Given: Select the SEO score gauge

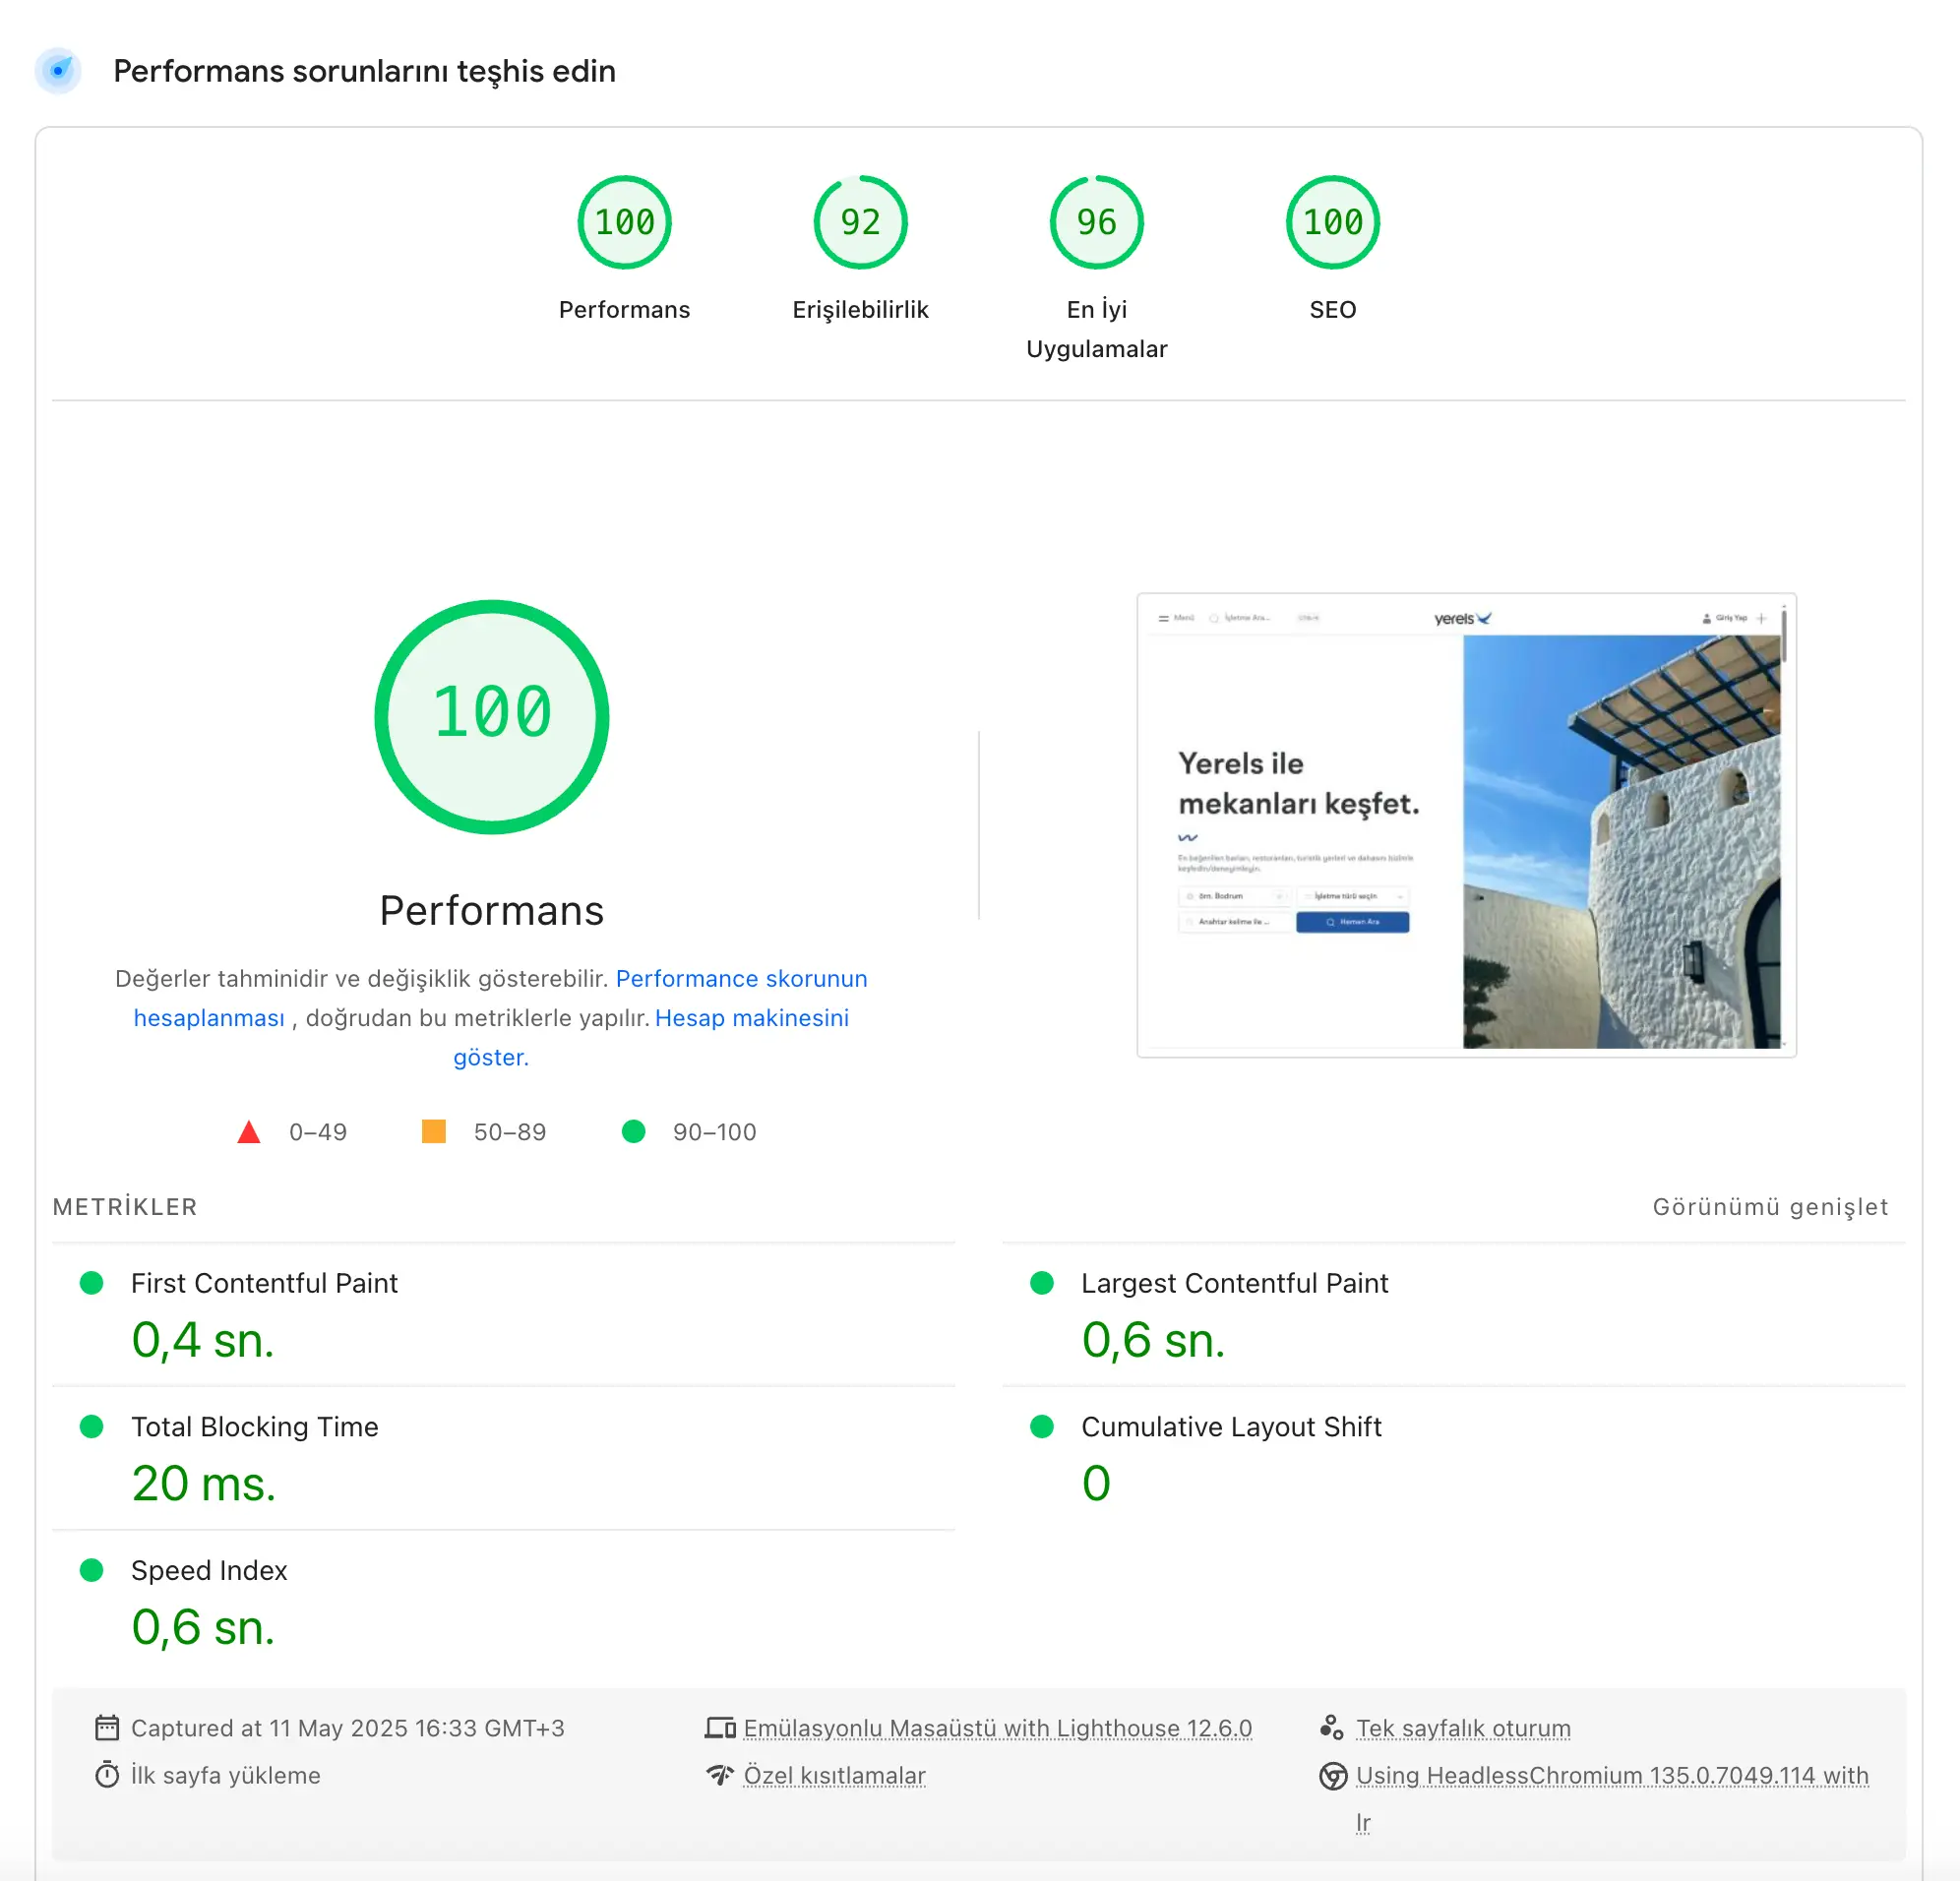Looking at the screenshot, I should point(1332,222).
